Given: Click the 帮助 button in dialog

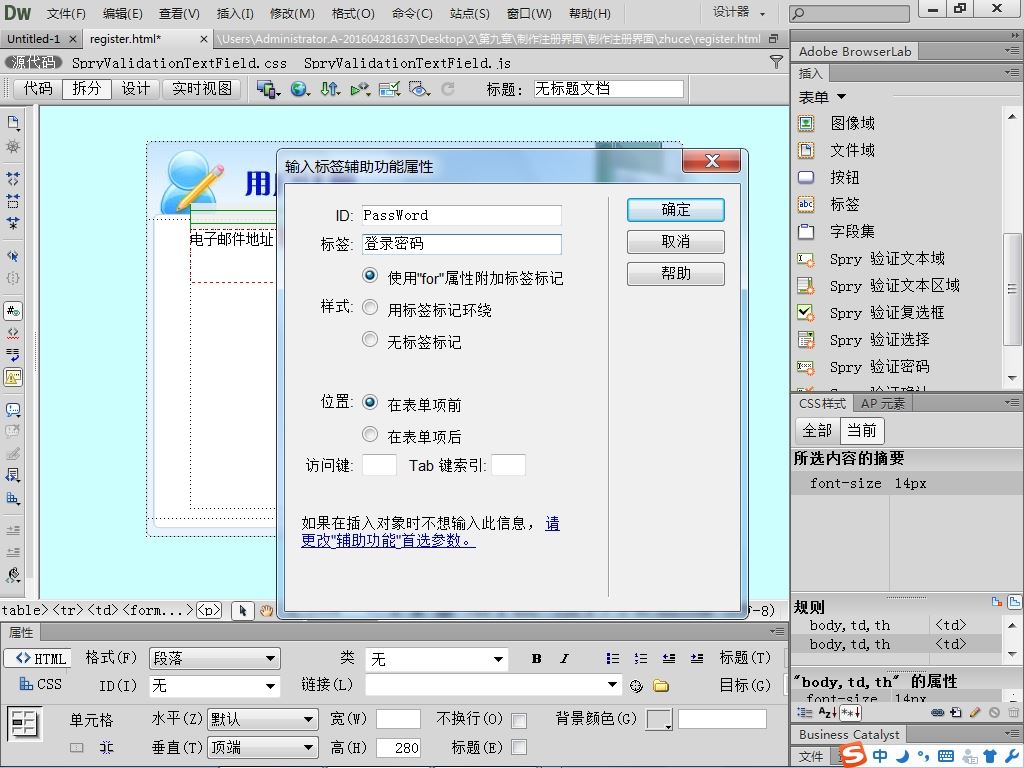Looking at the screenshot, I should tap(675, 274).
